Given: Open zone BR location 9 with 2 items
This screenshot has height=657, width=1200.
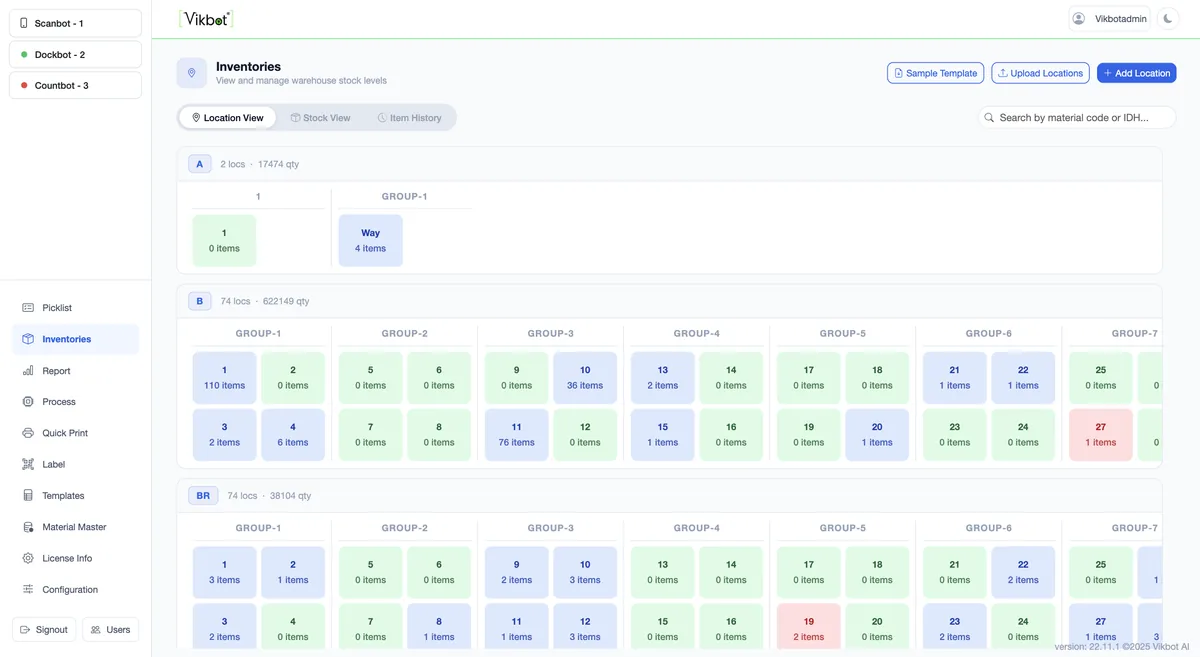Looking at the screenshot, I should [x=517, y=573].
